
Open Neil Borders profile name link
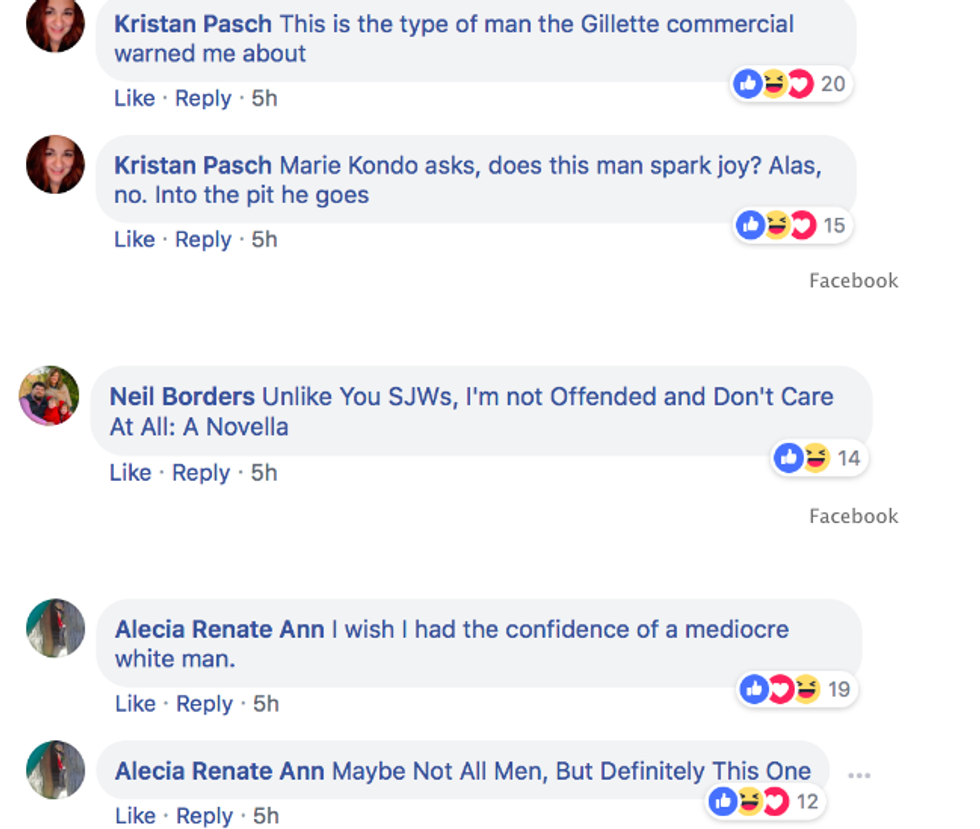click(182, 396)
